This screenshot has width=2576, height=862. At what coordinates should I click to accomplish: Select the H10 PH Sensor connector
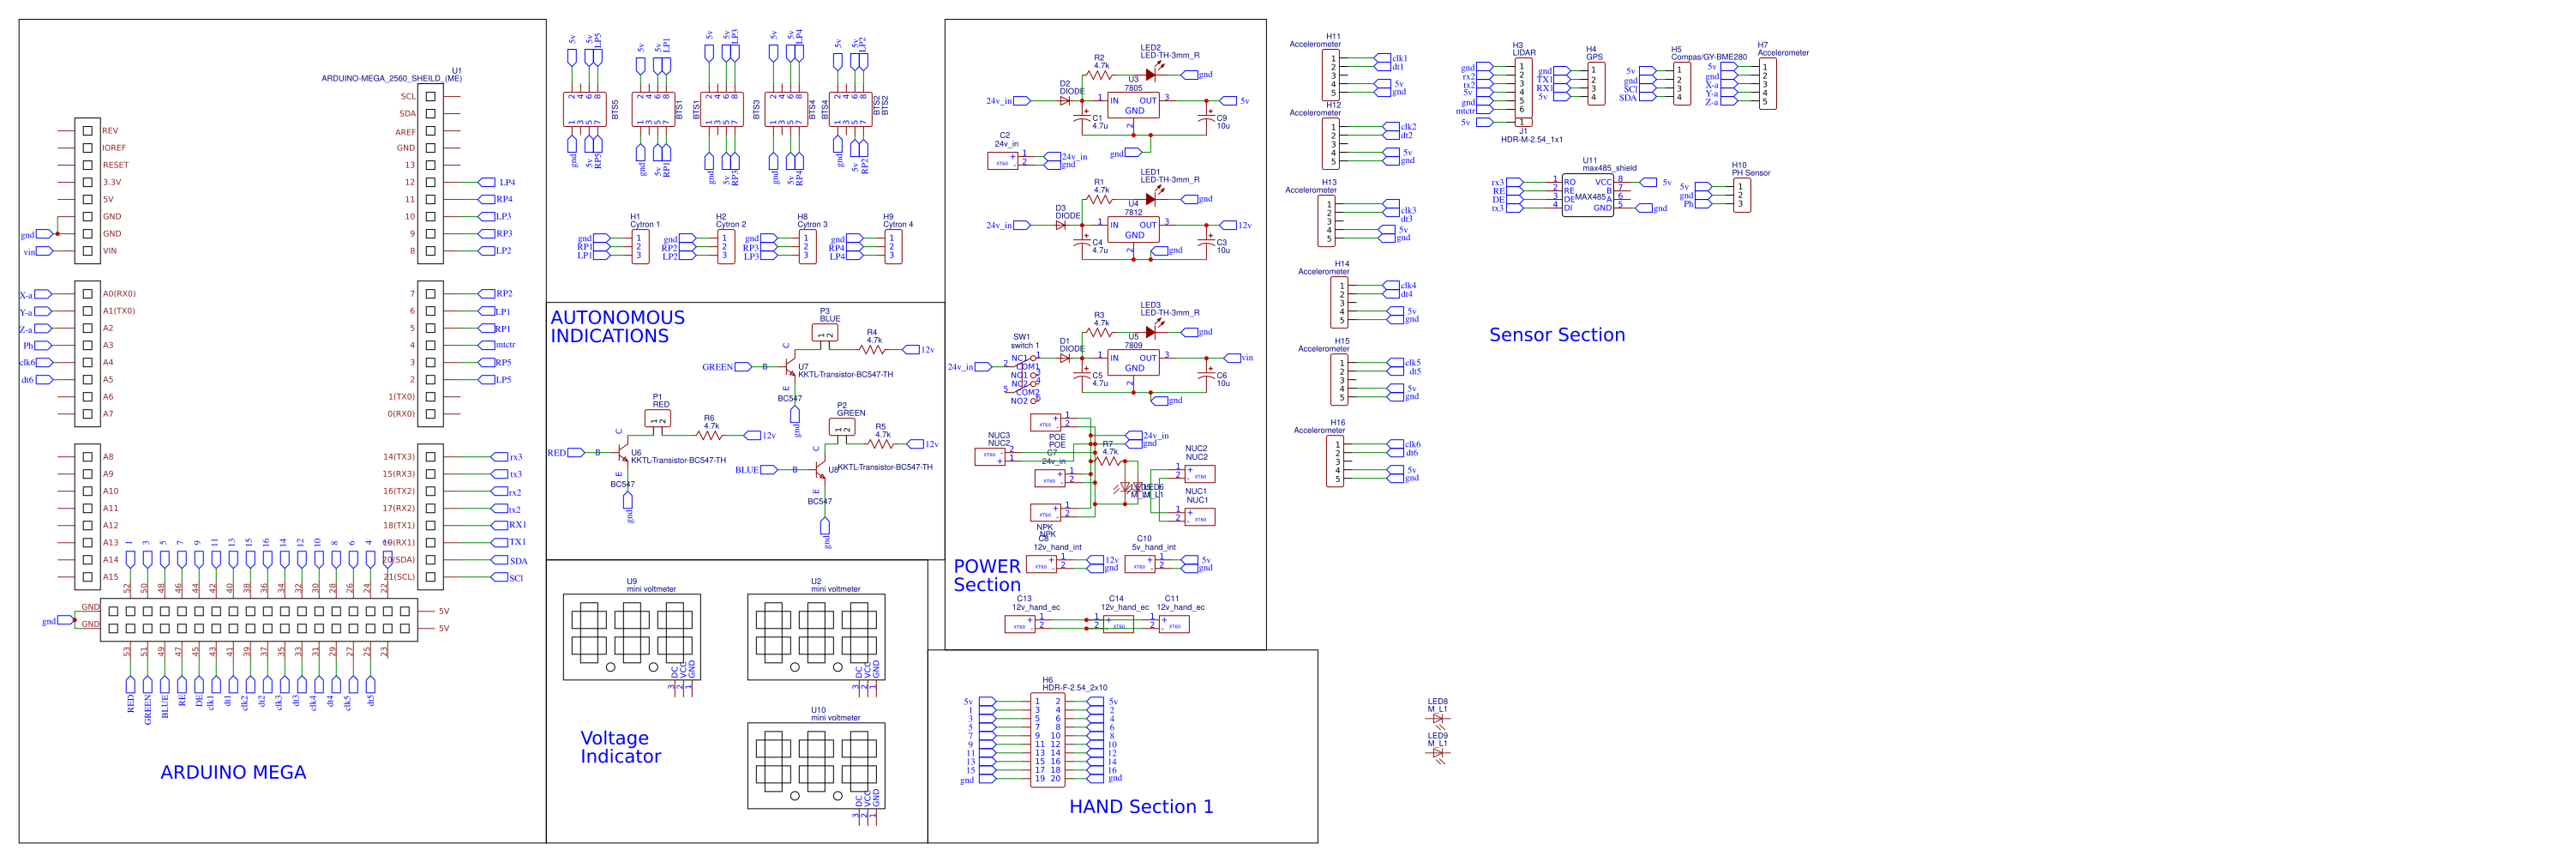1742,195
